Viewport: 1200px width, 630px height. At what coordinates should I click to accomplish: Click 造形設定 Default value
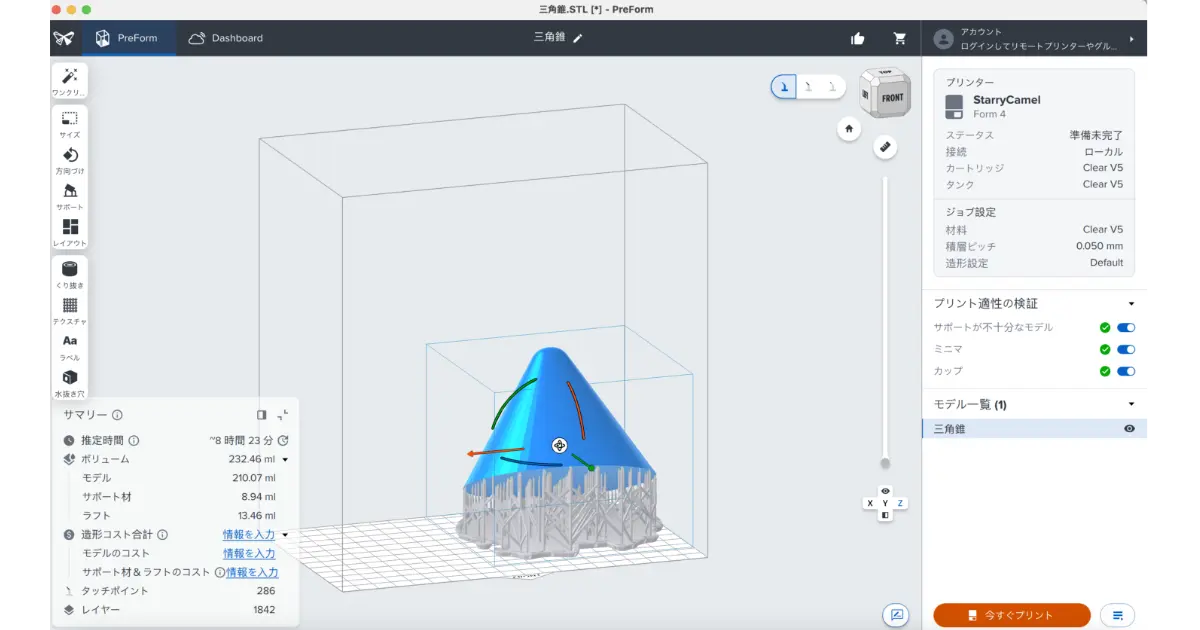[x=1106, y=263]
